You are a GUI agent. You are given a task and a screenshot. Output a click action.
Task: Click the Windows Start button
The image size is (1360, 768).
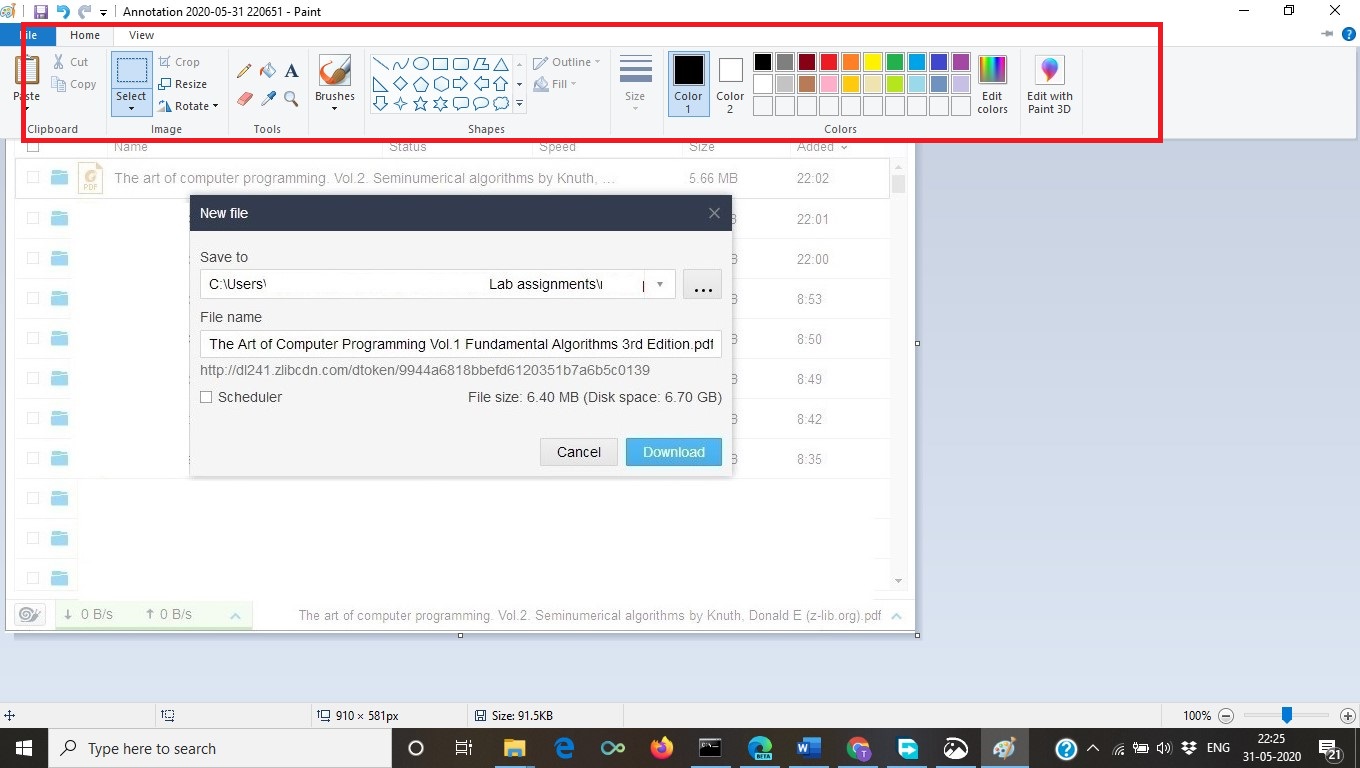[23, 748]
